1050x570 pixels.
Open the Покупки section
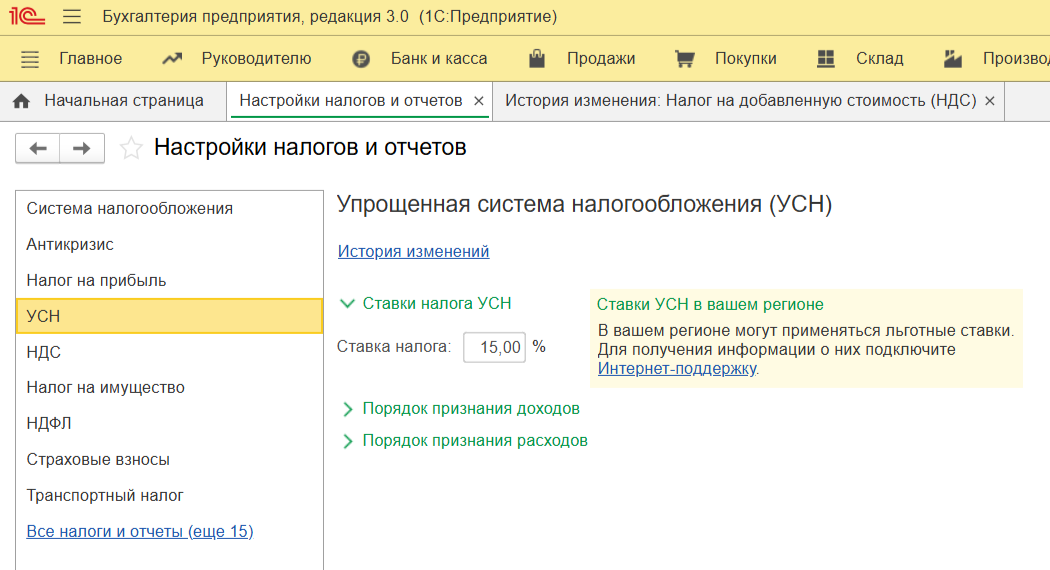pyautogui.click(x=726, y=59)
